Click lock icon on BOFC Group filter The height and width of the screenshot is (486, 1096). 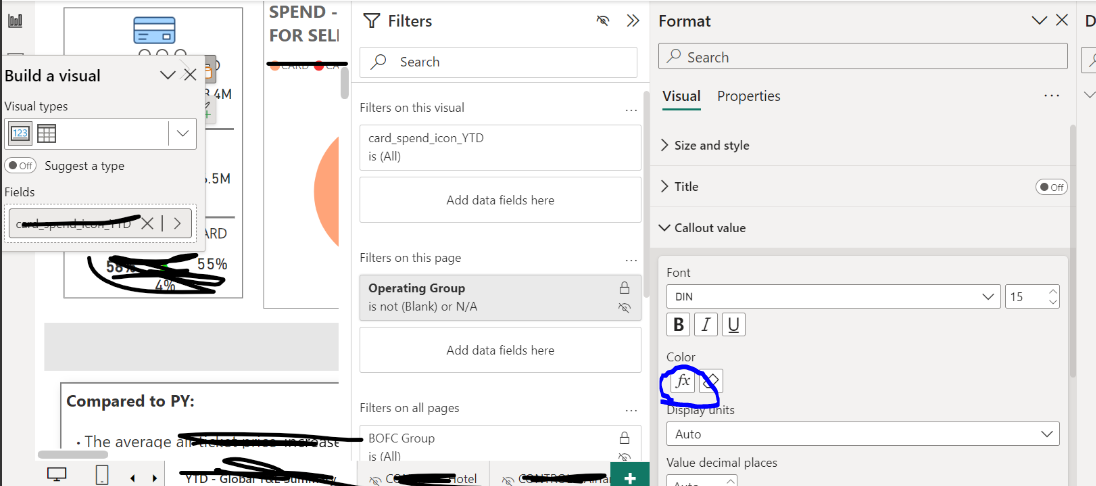[625, 438]
